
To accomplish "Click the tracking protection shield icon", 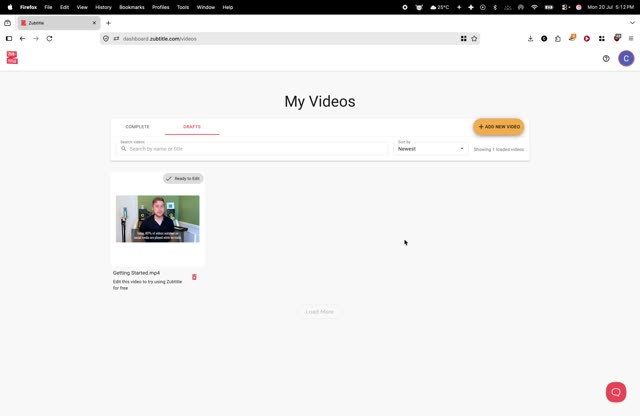I will pos(106,38).
